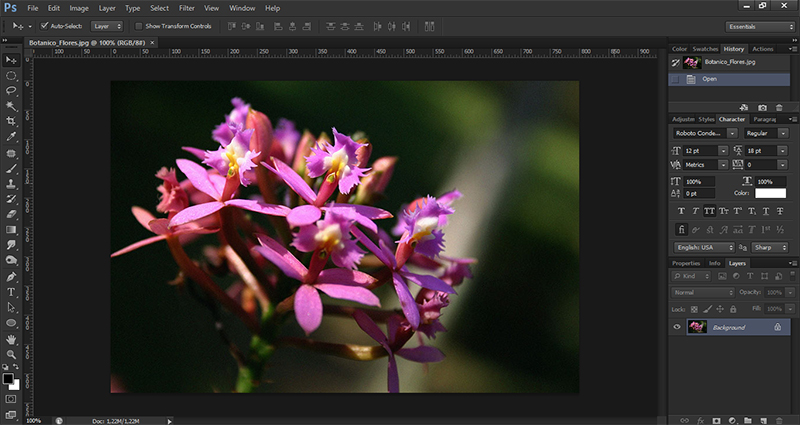Select the Crop tool
Viewport: 800px width, 425px height.
(11, 121)
